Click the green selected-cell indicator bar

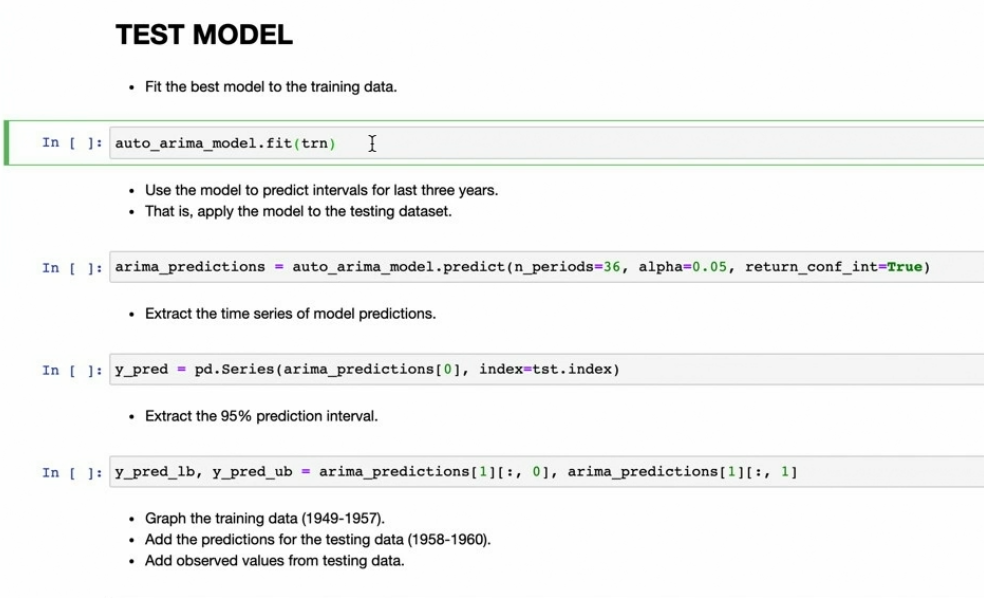[x=6, y=143]
